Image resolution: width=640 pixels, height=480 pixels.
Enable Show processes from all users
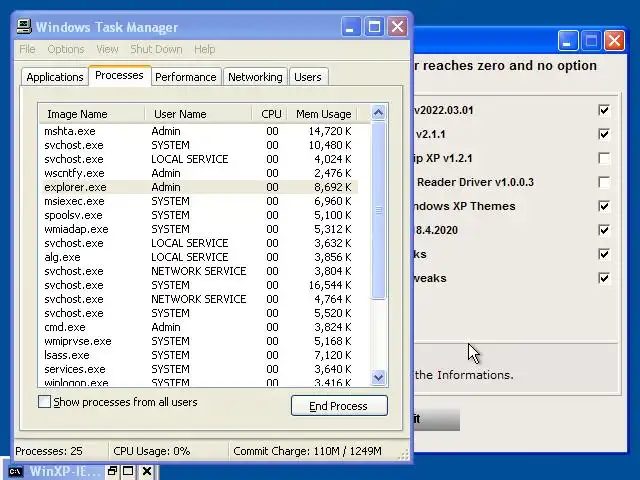tap(44, 402)
